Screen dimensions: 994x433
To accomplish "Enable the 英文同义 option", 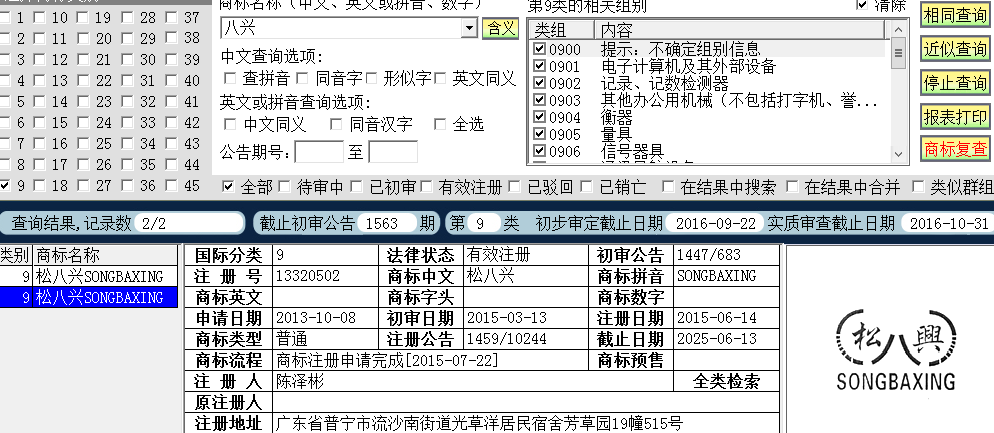I will click(x=440, y=78).
